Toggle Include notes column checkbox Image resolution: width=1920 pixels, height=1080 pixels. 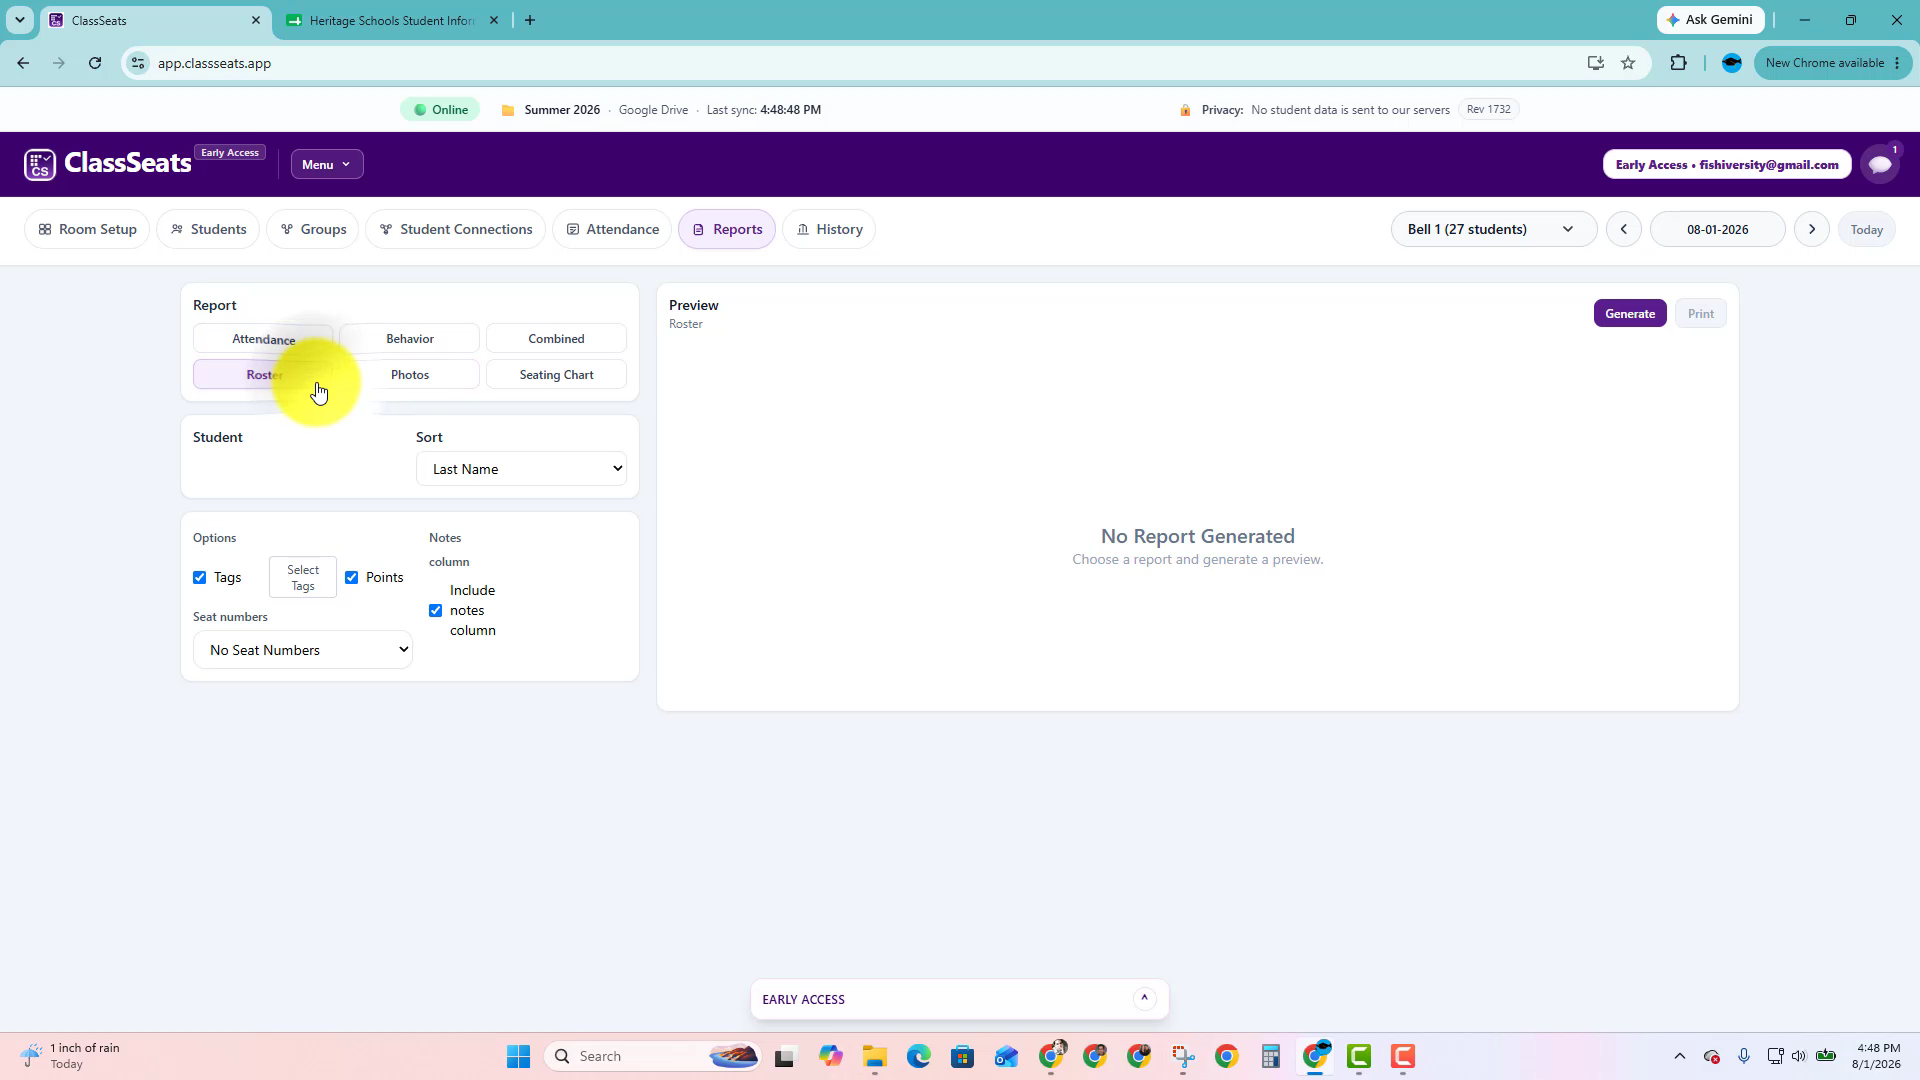pyautogui.click(x=436, y=611)
